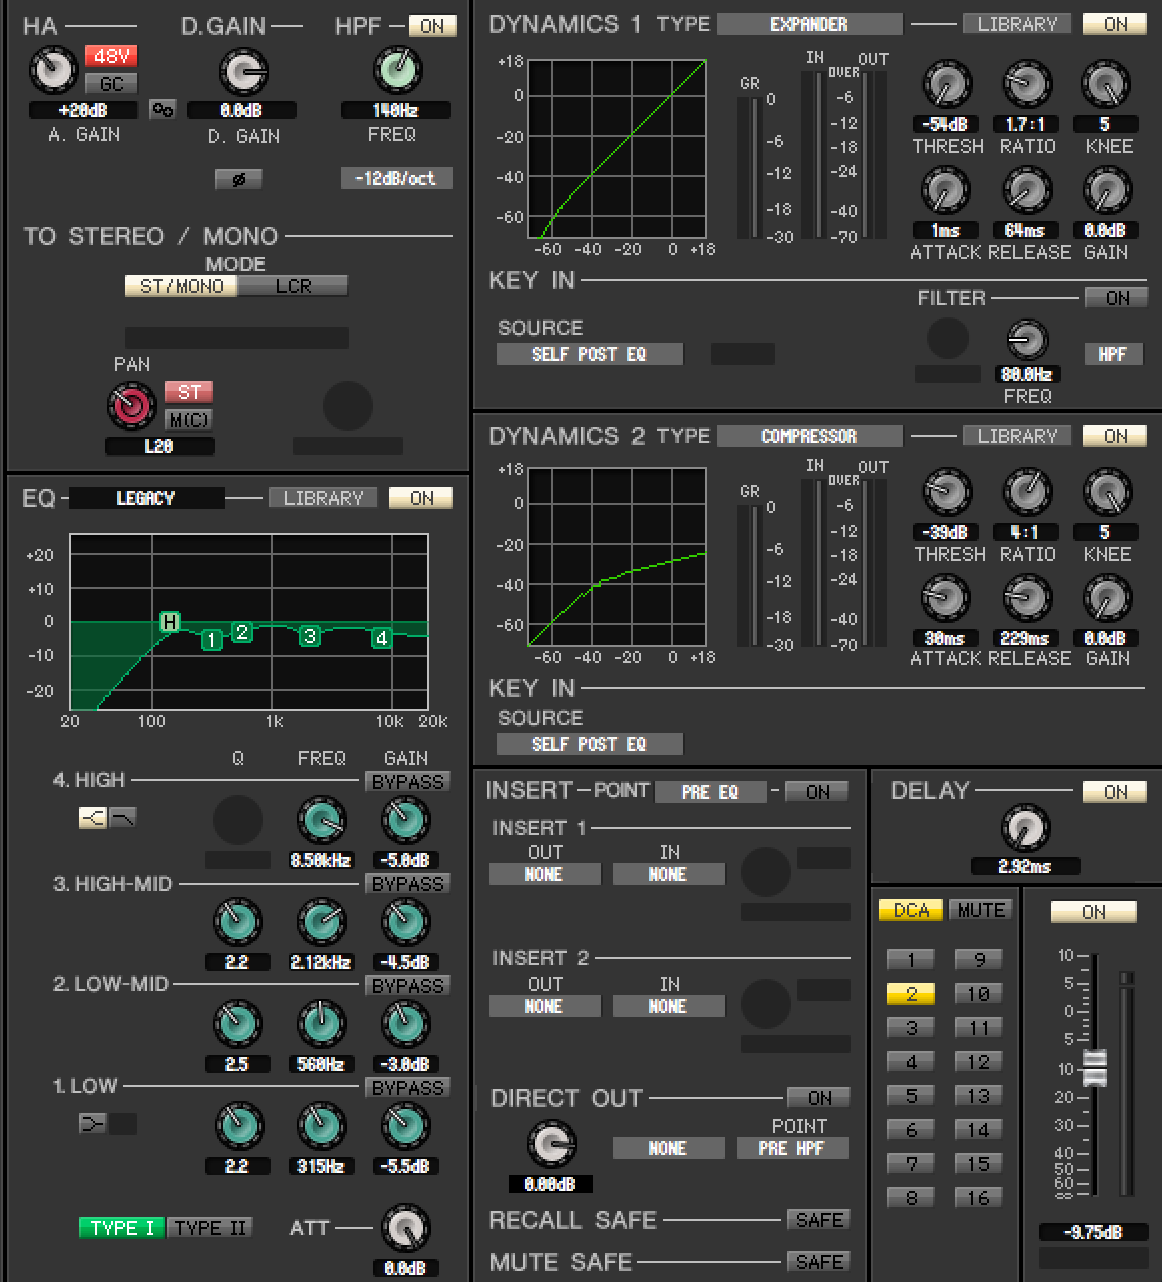Click EQ band 4 handle on graph
The width and height of the screenshot is (1162, 1282).
click(x=381, y=638)
